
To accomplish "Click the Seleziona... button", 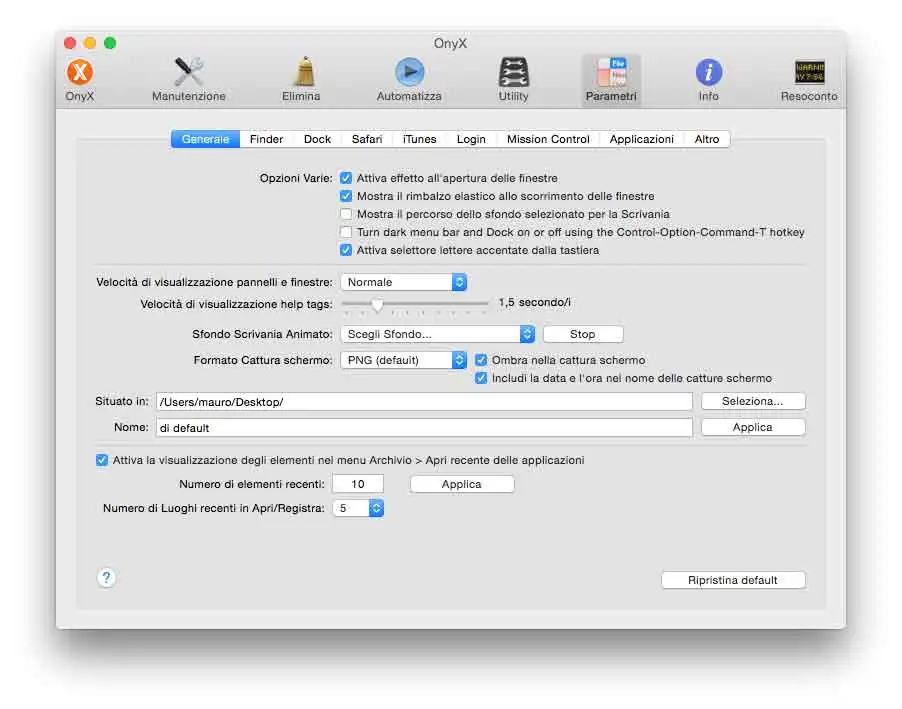I will [x=752, y=402].
